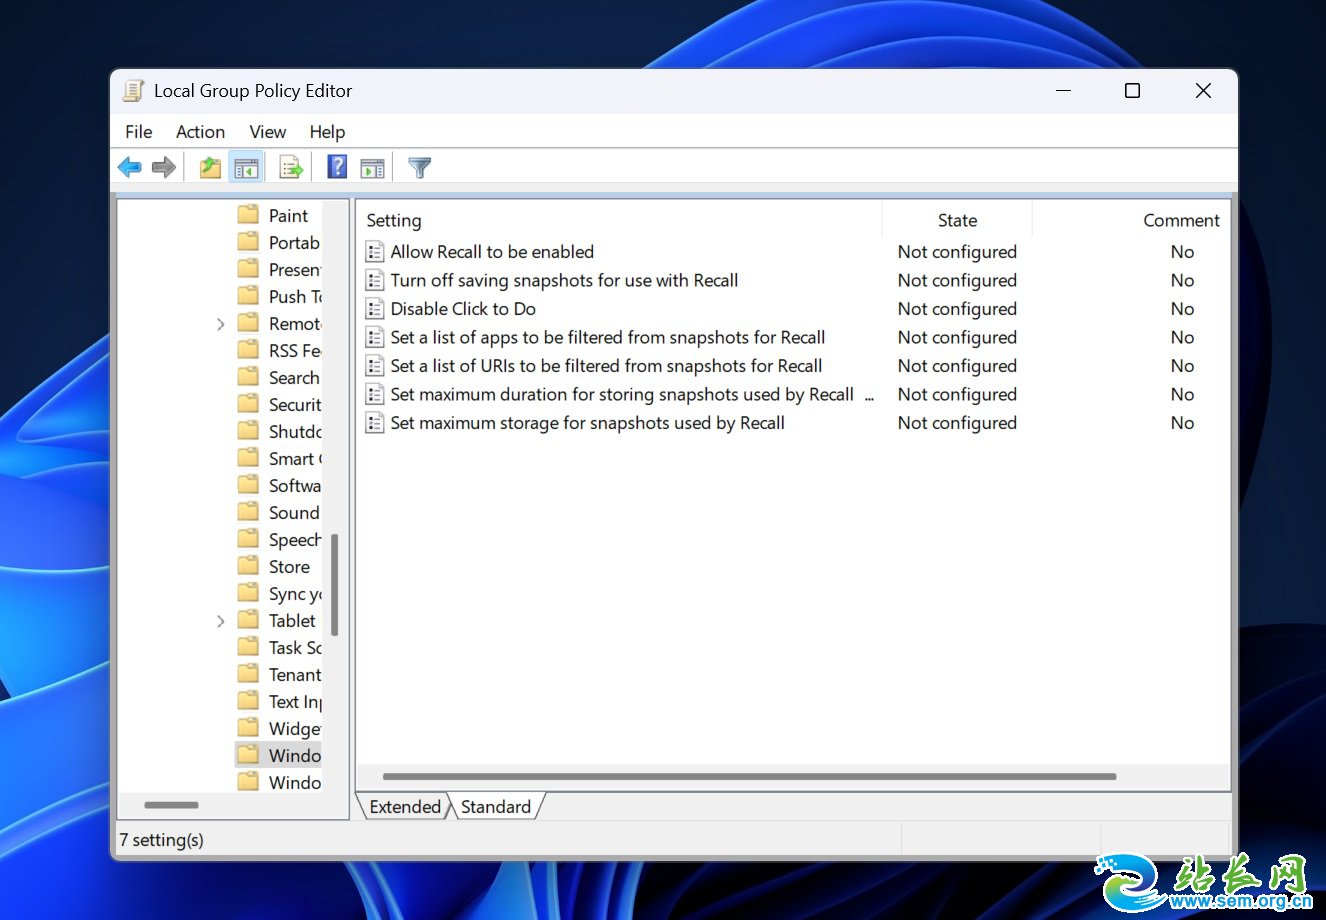1326x920 pixels.
Task: Expand the Remote folder chevron
Action: pyautogui.click(x=221, y=323)
